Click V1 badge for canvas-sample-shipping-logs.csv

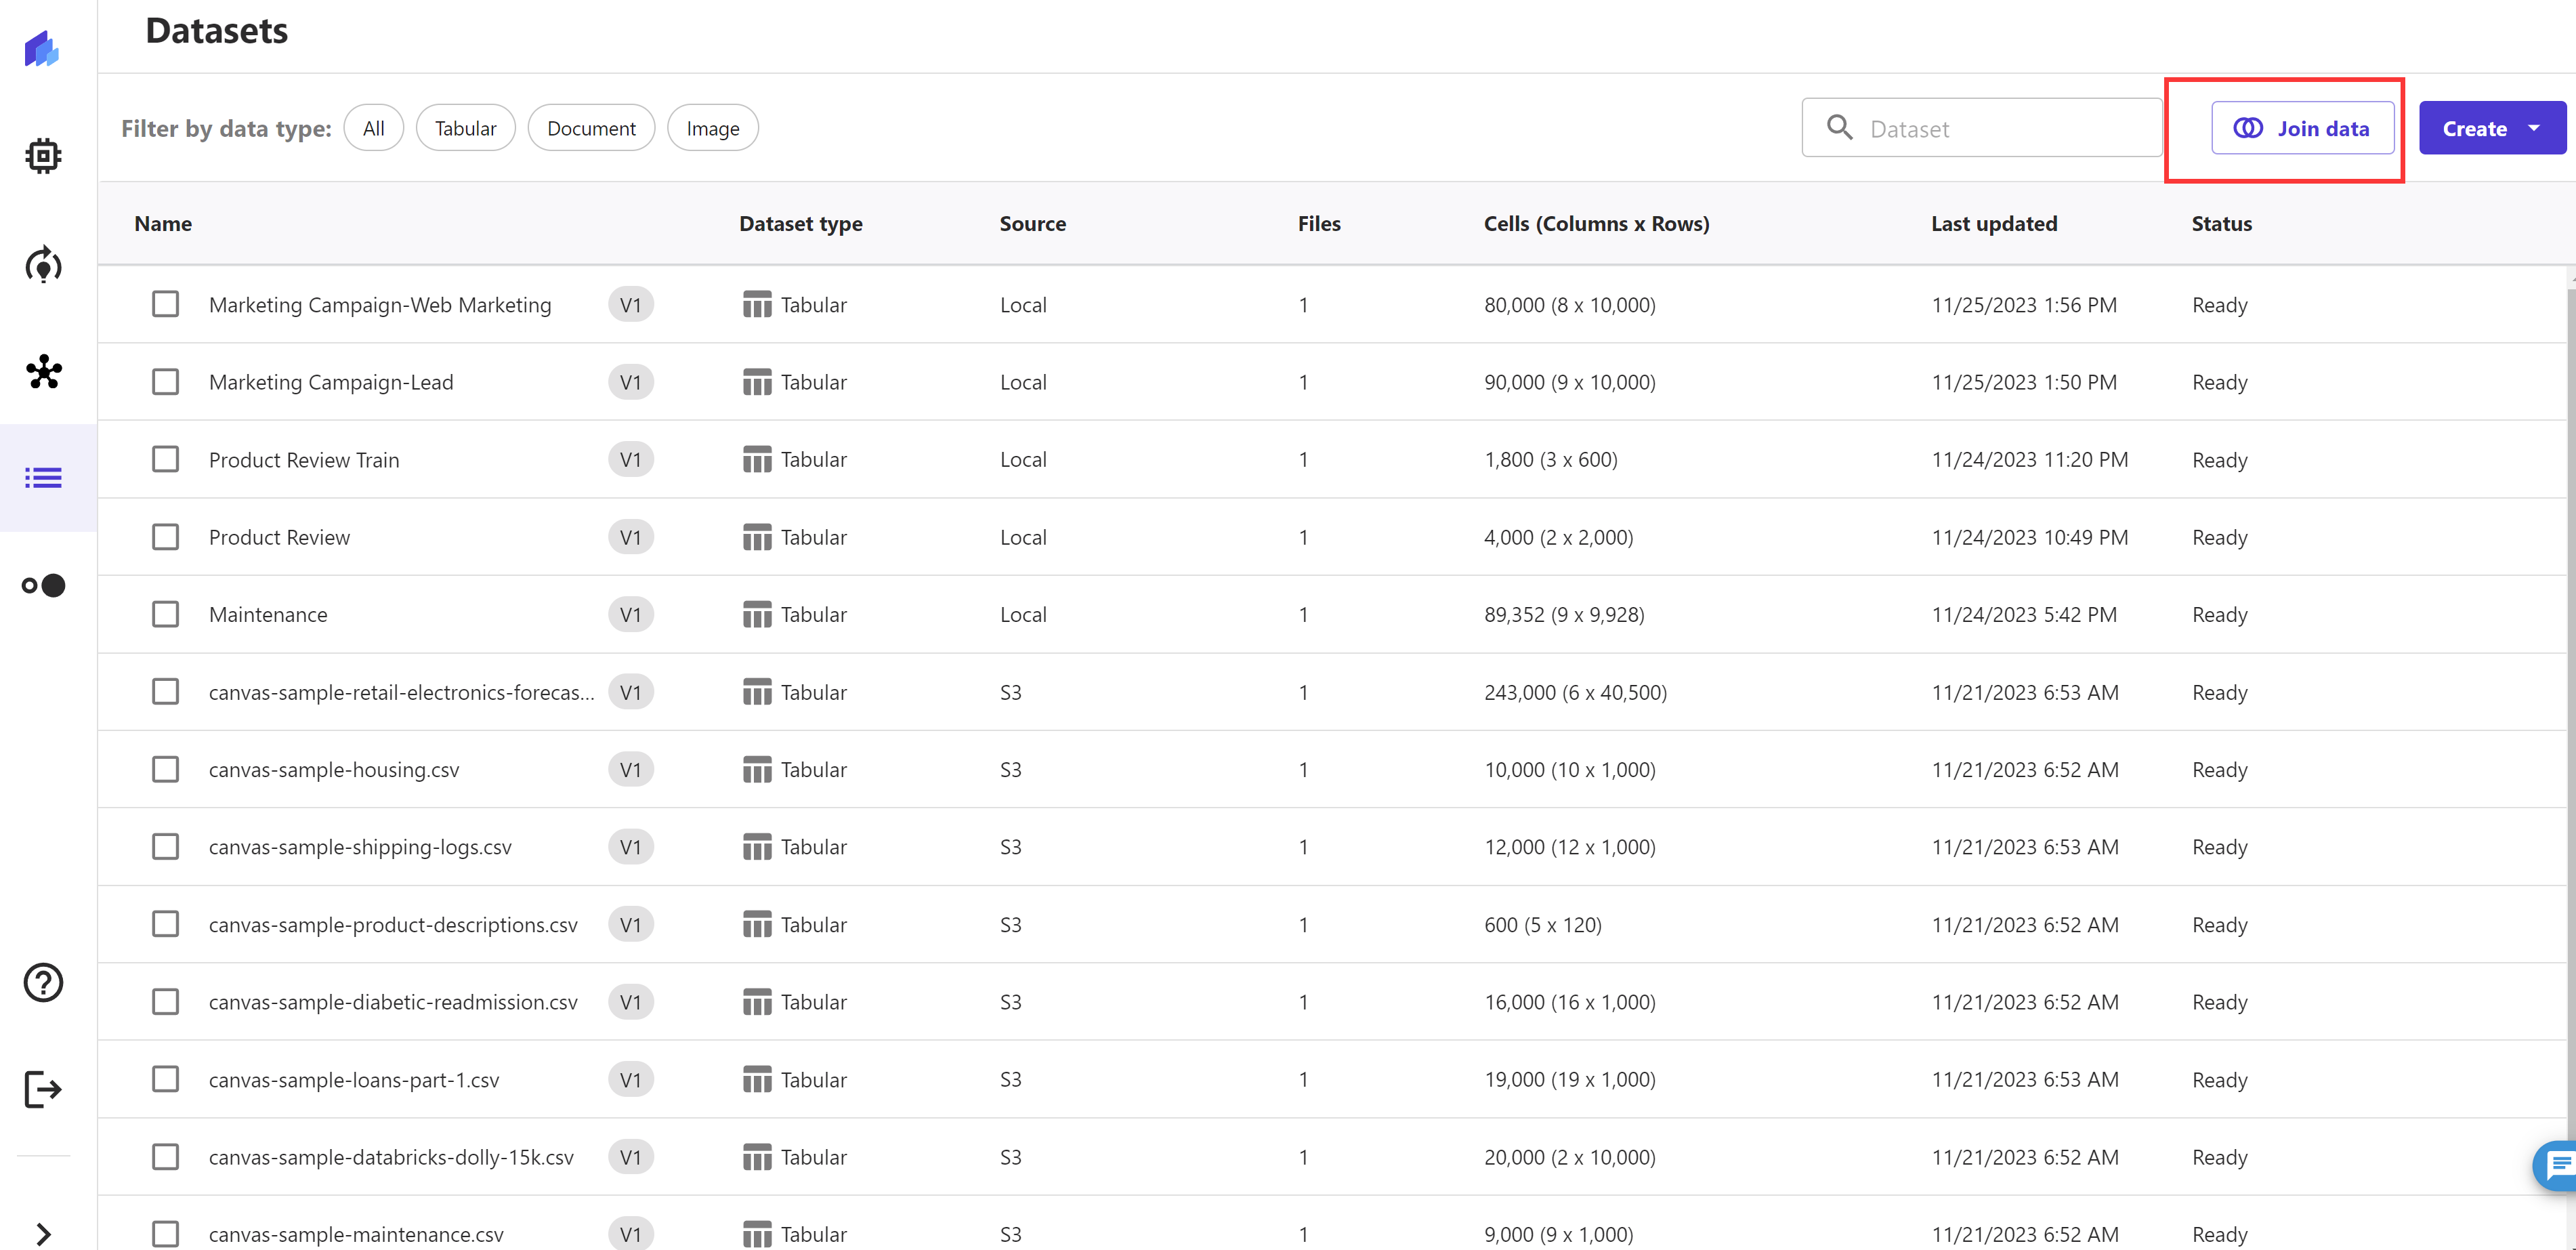[x=630, y=847]
